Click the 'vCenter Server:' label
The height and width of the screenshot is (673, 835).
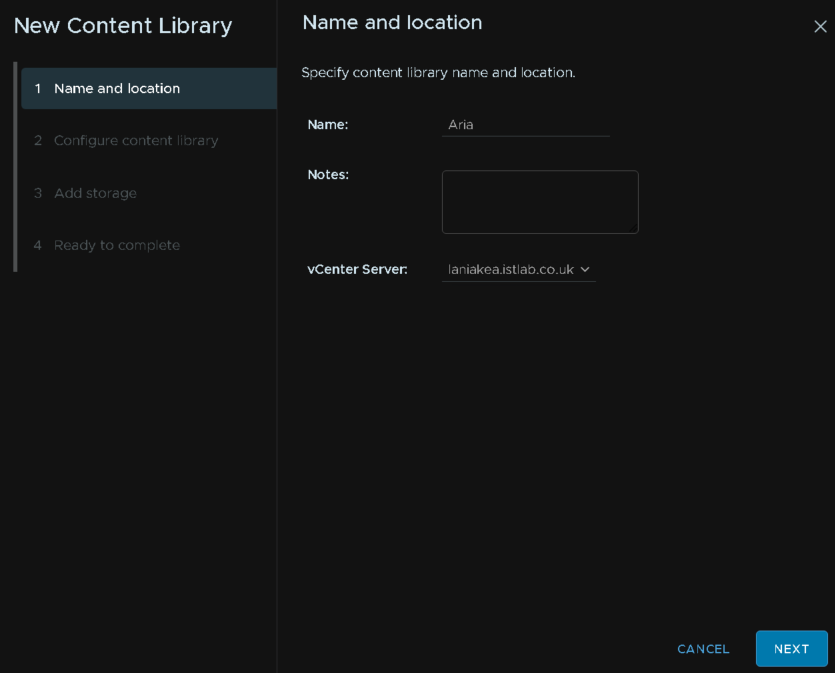[357, 269]
